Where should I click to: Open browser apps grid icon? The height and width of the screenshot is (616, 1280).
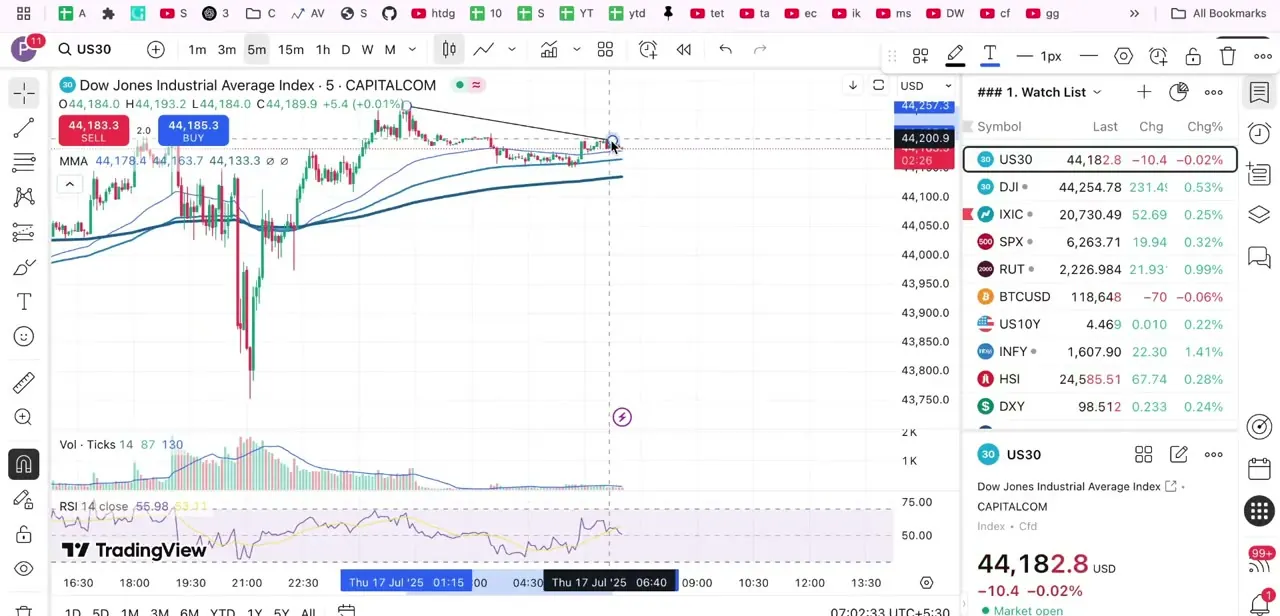23,13
